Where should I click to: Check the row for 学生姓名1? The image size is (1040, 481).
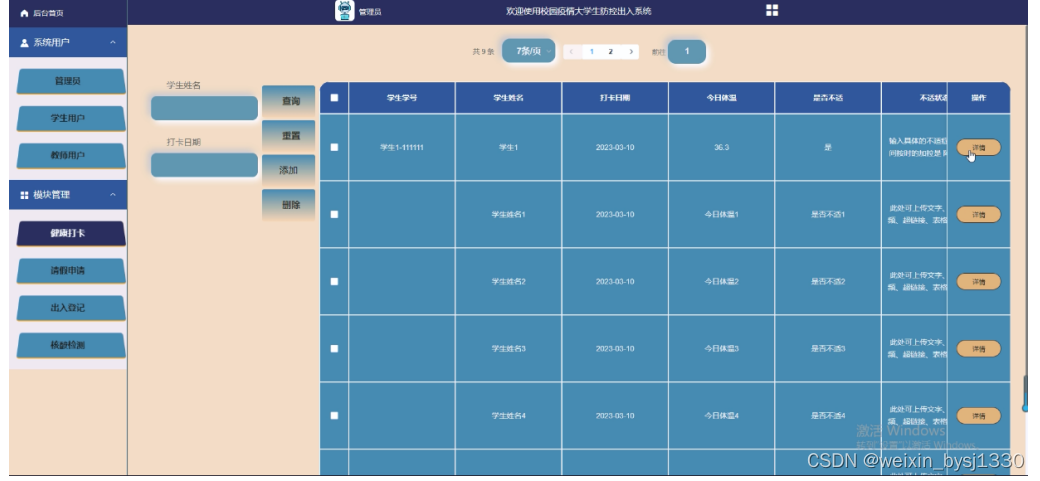334,214
